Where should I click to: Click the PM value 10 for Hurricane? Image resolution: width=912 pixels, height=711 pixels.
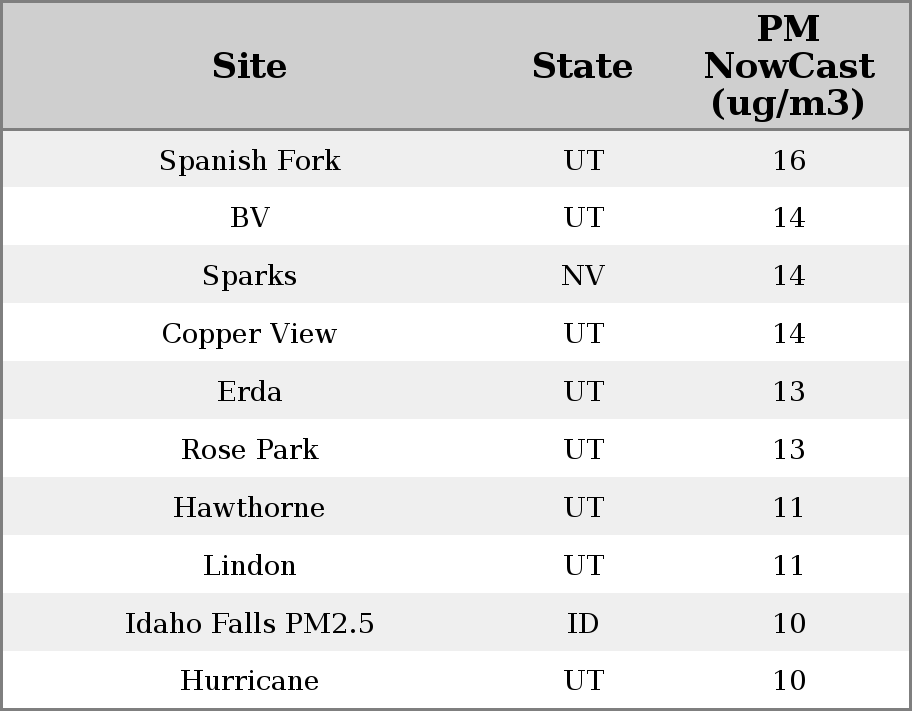click(788, 681)
